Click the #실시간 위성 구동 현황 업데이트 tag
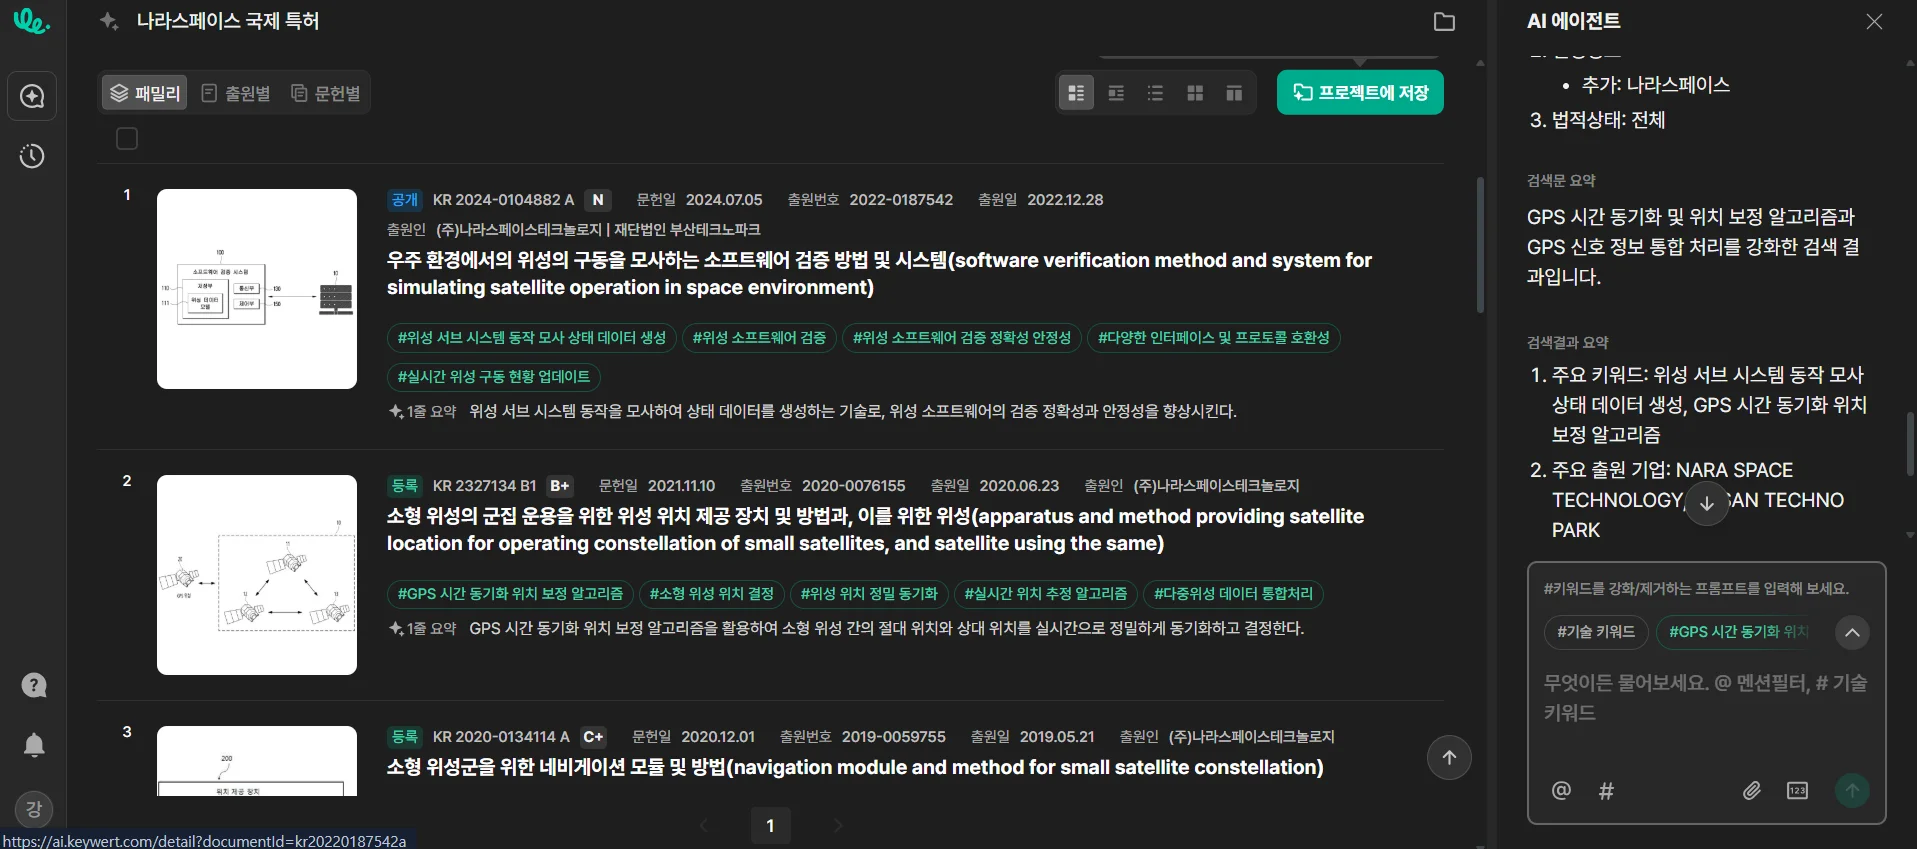Image resolution: width=1917 pixels, height=849 pixels. pos(494,377)
